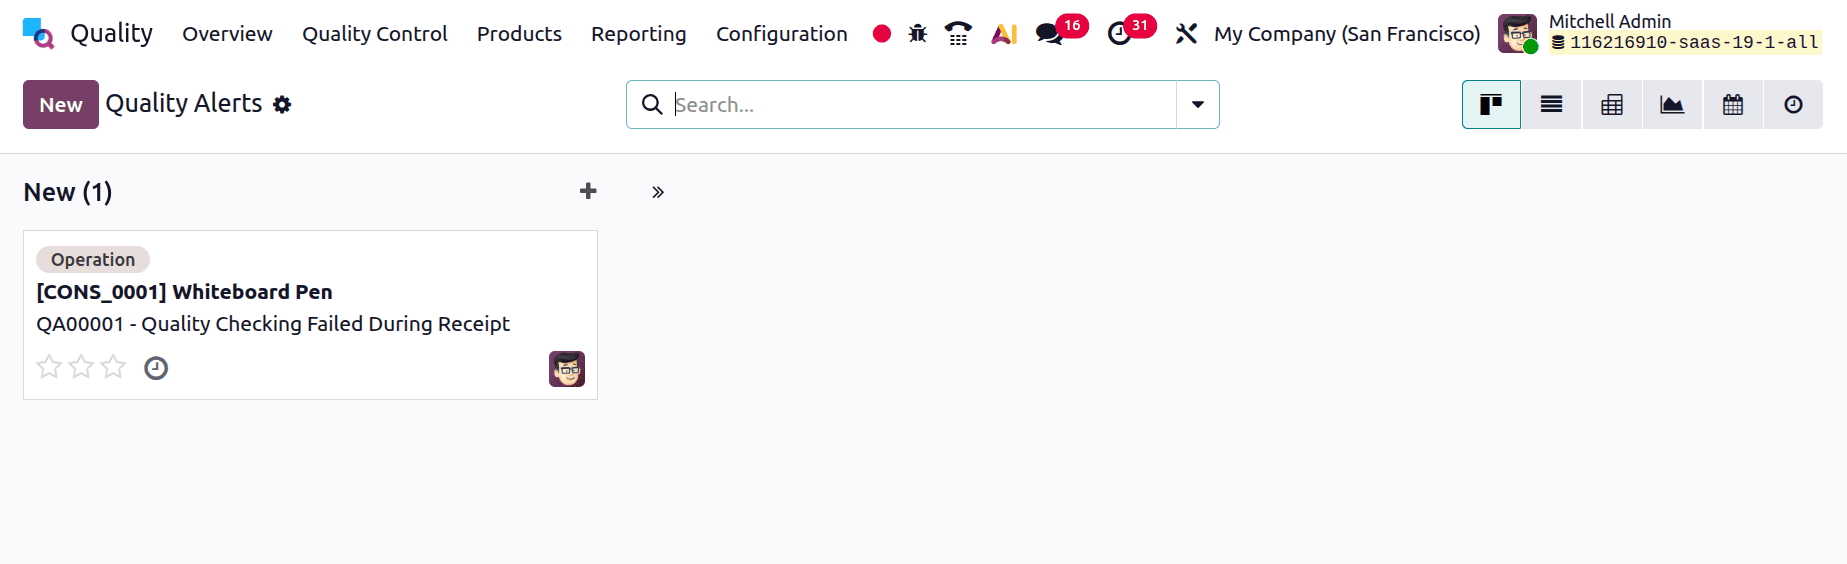Open the Configuration menu
This screenshot has height=564, width=1847.
click(782, 34)
